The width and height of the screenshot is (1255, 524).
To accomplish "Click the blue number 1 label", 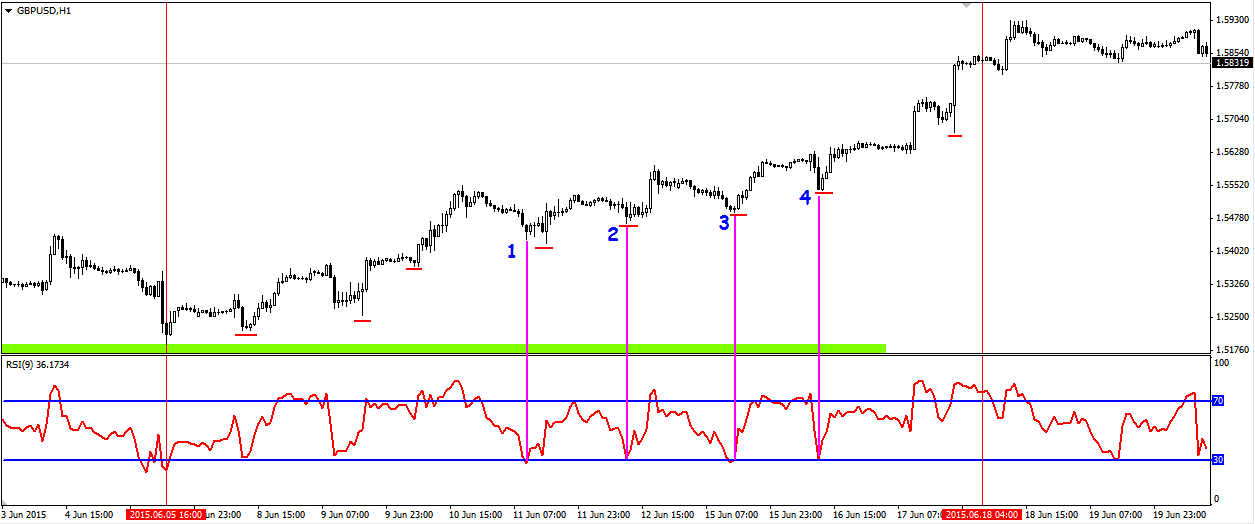I will 511,251.
